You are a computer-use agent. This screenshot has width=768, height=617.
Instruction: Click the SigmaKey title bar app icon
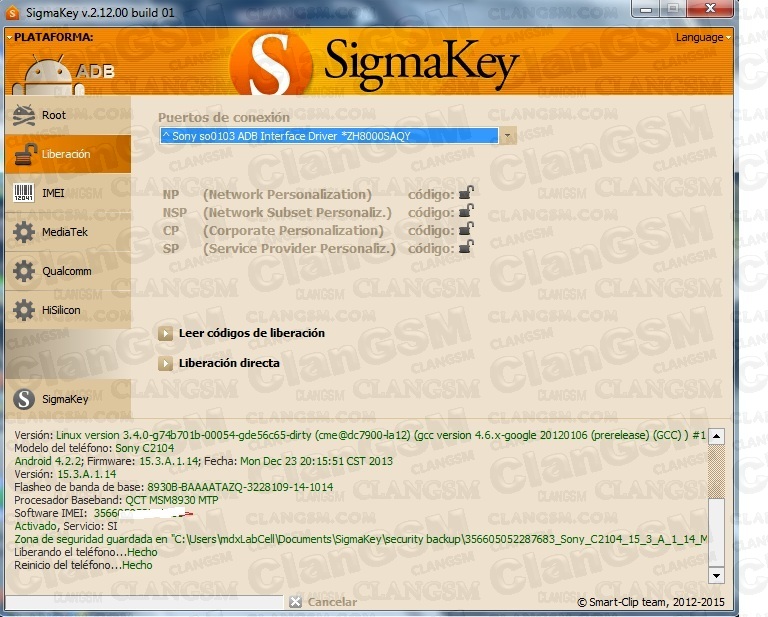pos(12,12)
